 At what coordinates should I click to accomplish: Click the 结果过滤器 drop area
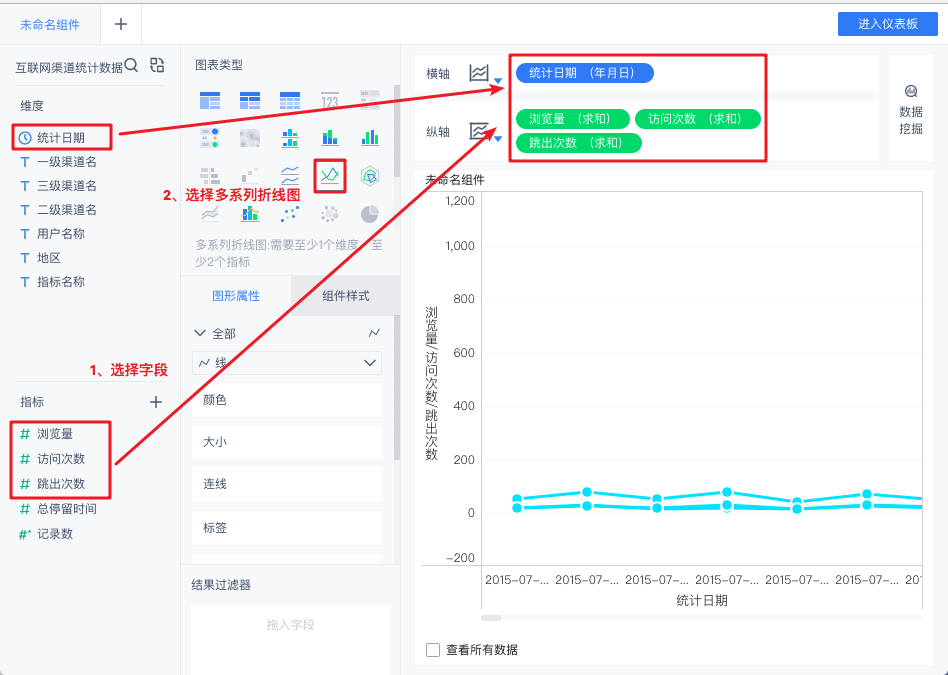point(291,638)
